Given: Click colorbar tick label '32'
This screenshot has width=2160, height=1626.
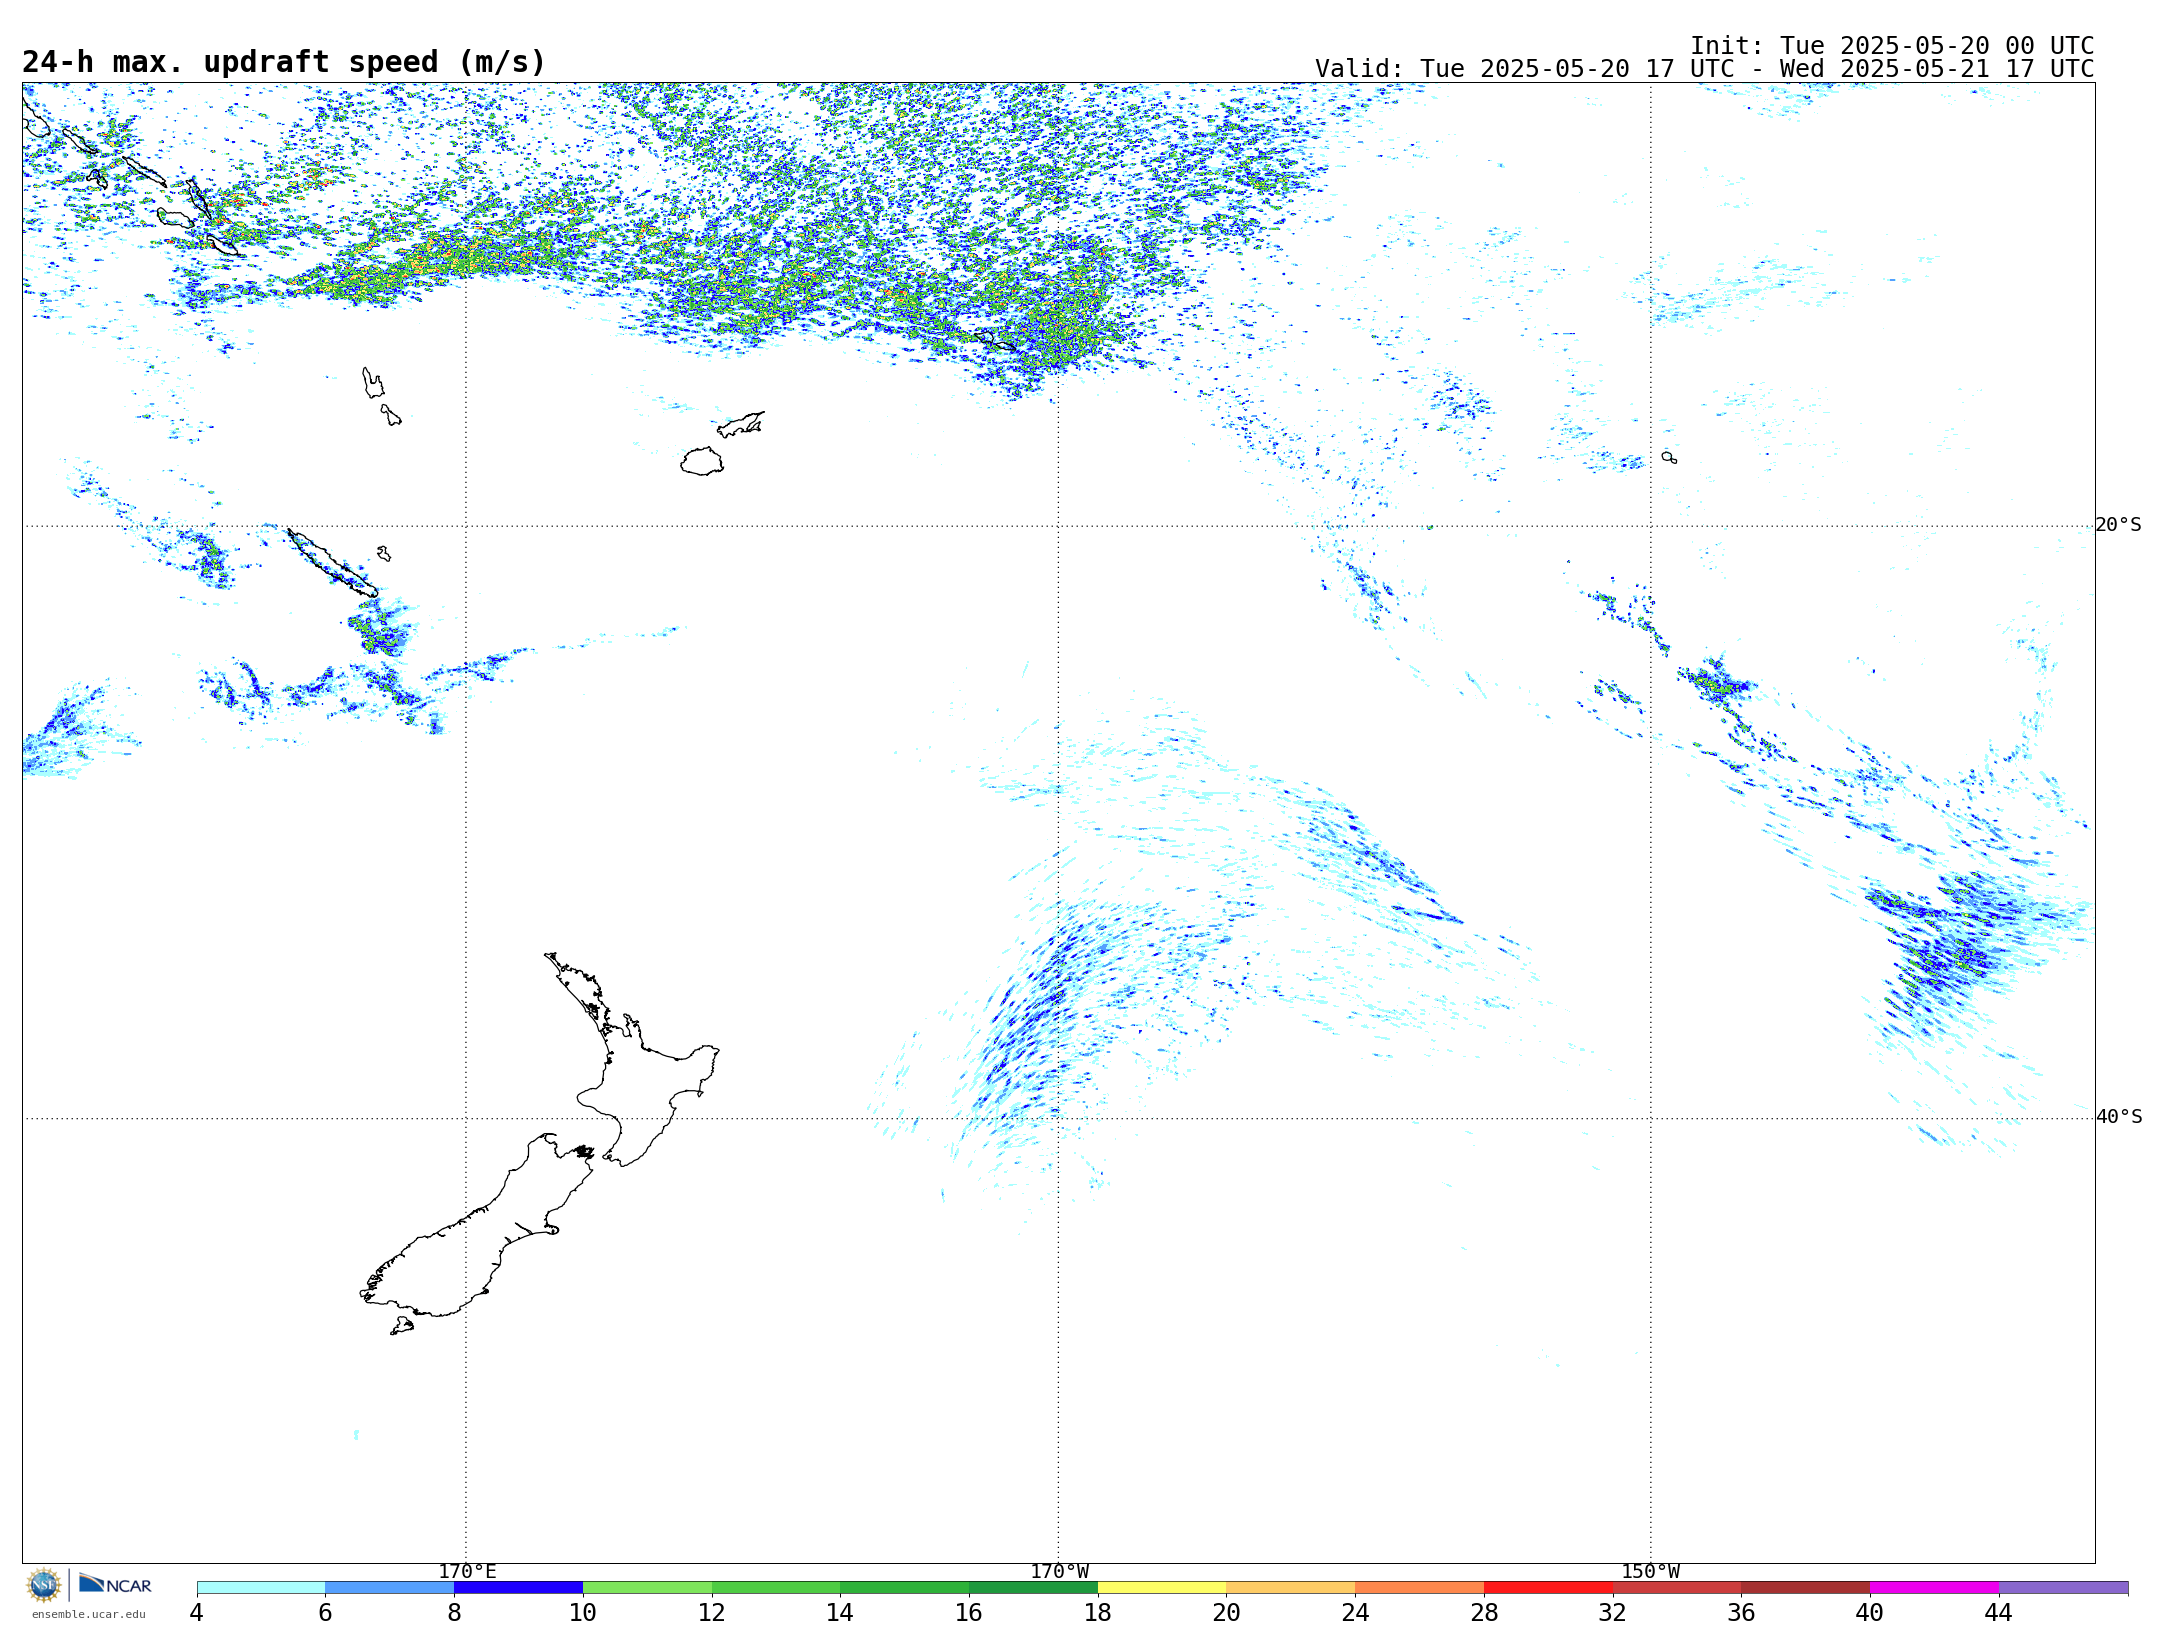Looking at the screenshot, I should pyautogui.click(x=1613, y=1613).
